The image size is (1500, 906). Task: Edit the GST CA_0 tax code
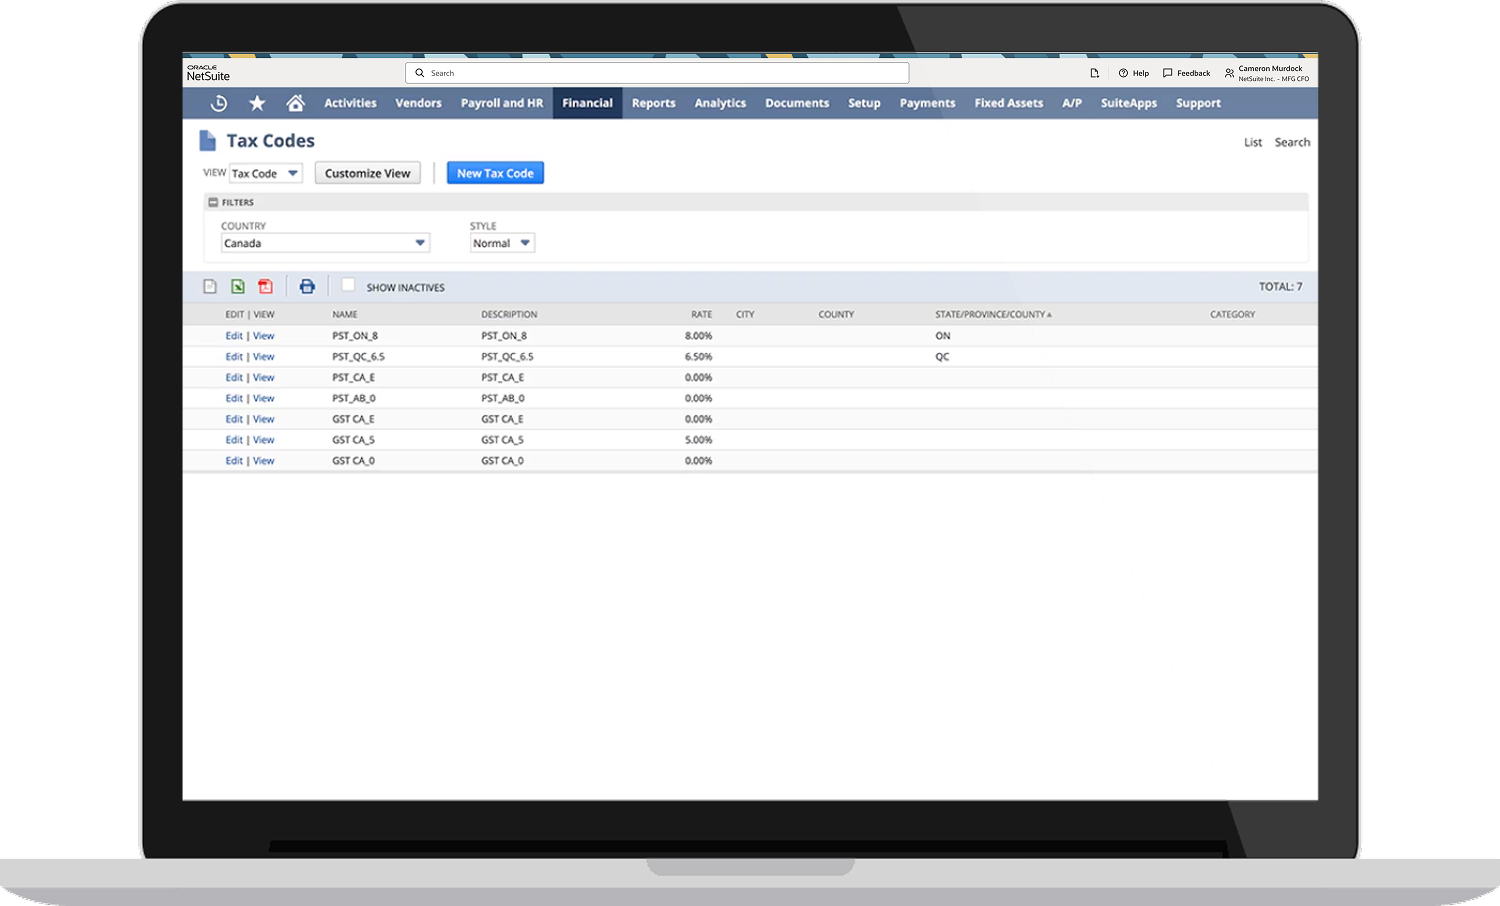[234, 461]
